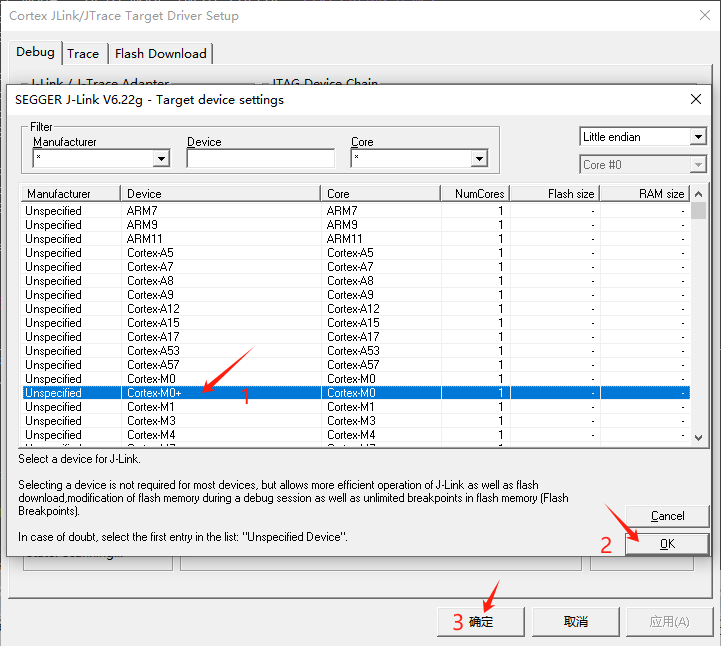Viewport: 721px width, 646px height.
Task: Select the Cortex-M1 device row
Action: click(x=355, y=407)
